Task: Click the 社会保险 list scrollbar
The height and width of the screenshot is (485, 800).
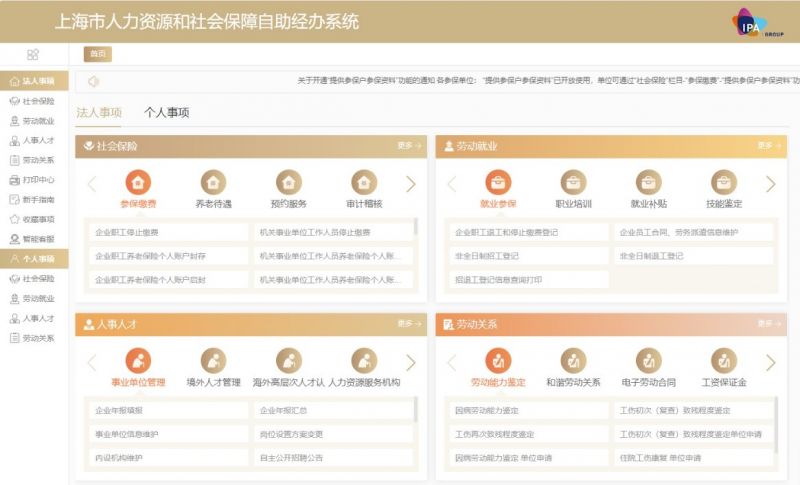Action: pos(416,227)
